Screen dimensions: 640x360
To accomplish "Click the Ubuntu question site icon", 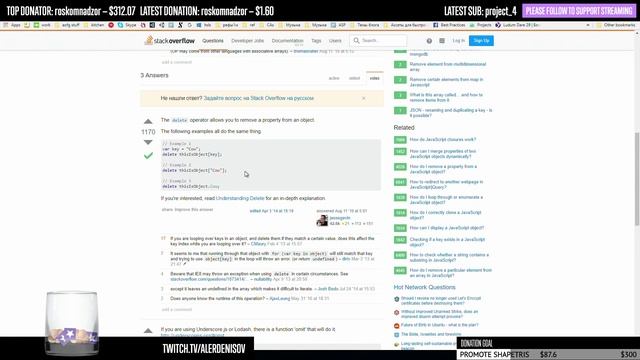I will [396, 325].
